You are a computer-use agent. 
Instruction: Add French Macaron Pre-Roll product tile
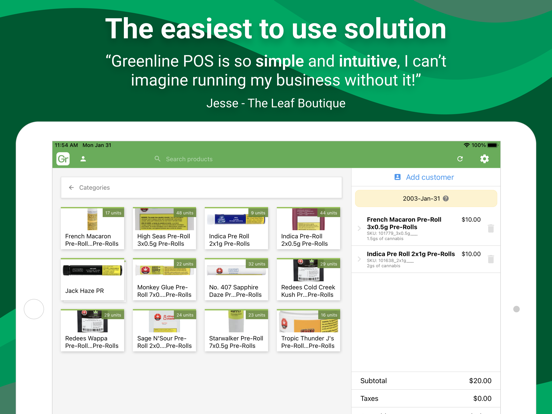tap(92, 228)
